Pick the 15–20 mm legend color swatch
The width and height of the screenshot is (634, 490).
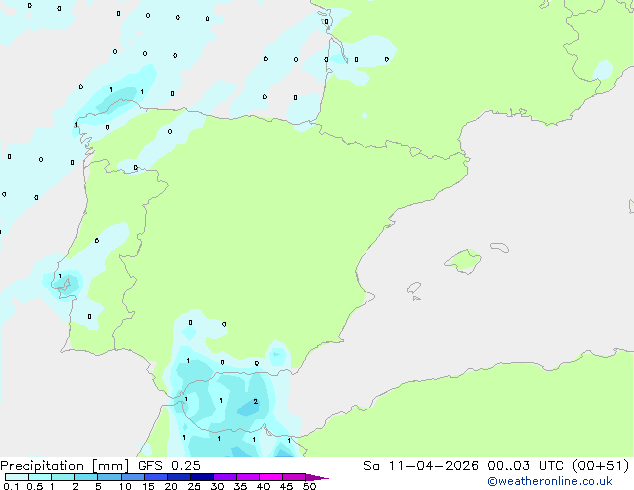point(155,477)
